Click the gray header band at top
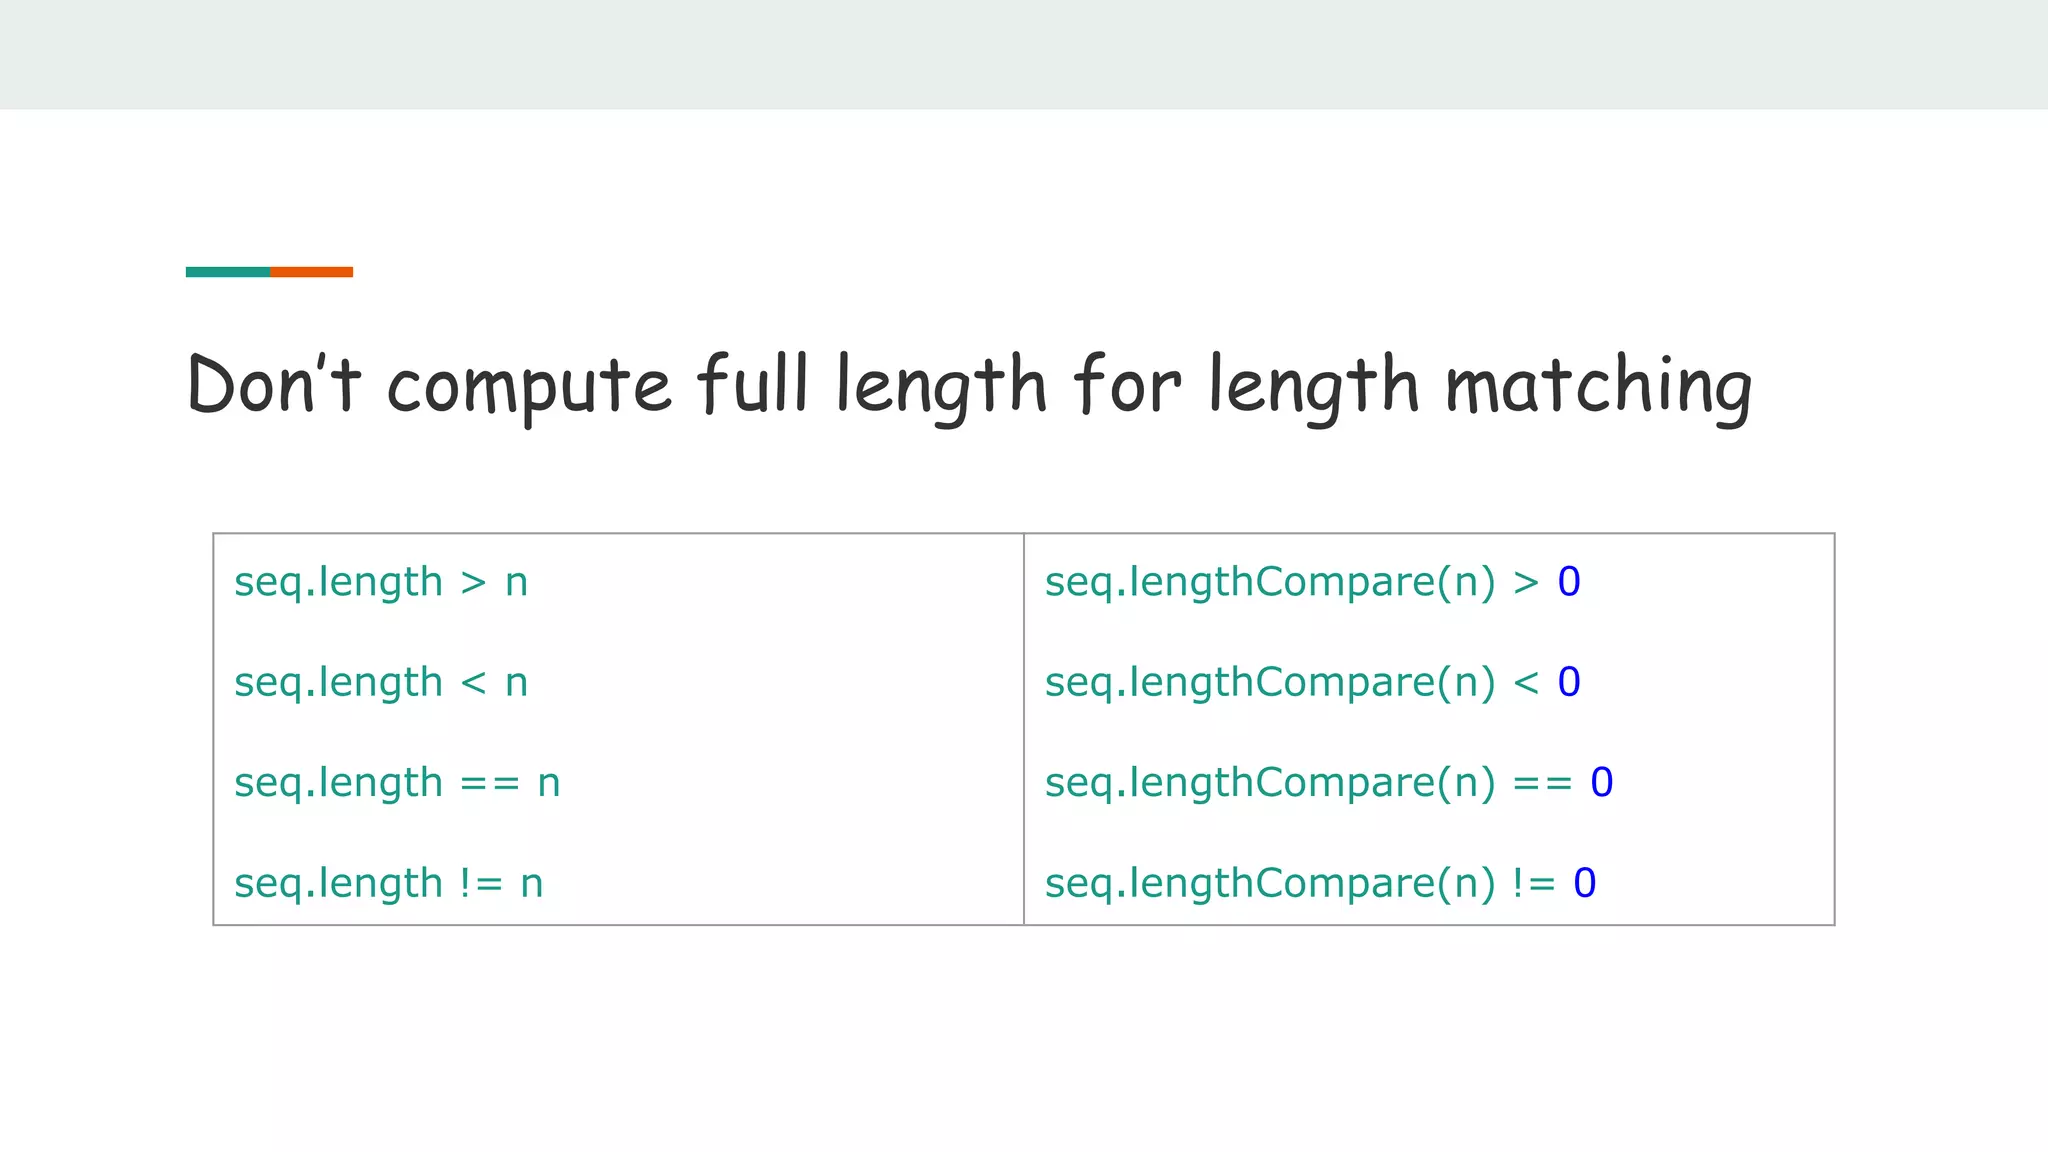 pos(1024,54)
